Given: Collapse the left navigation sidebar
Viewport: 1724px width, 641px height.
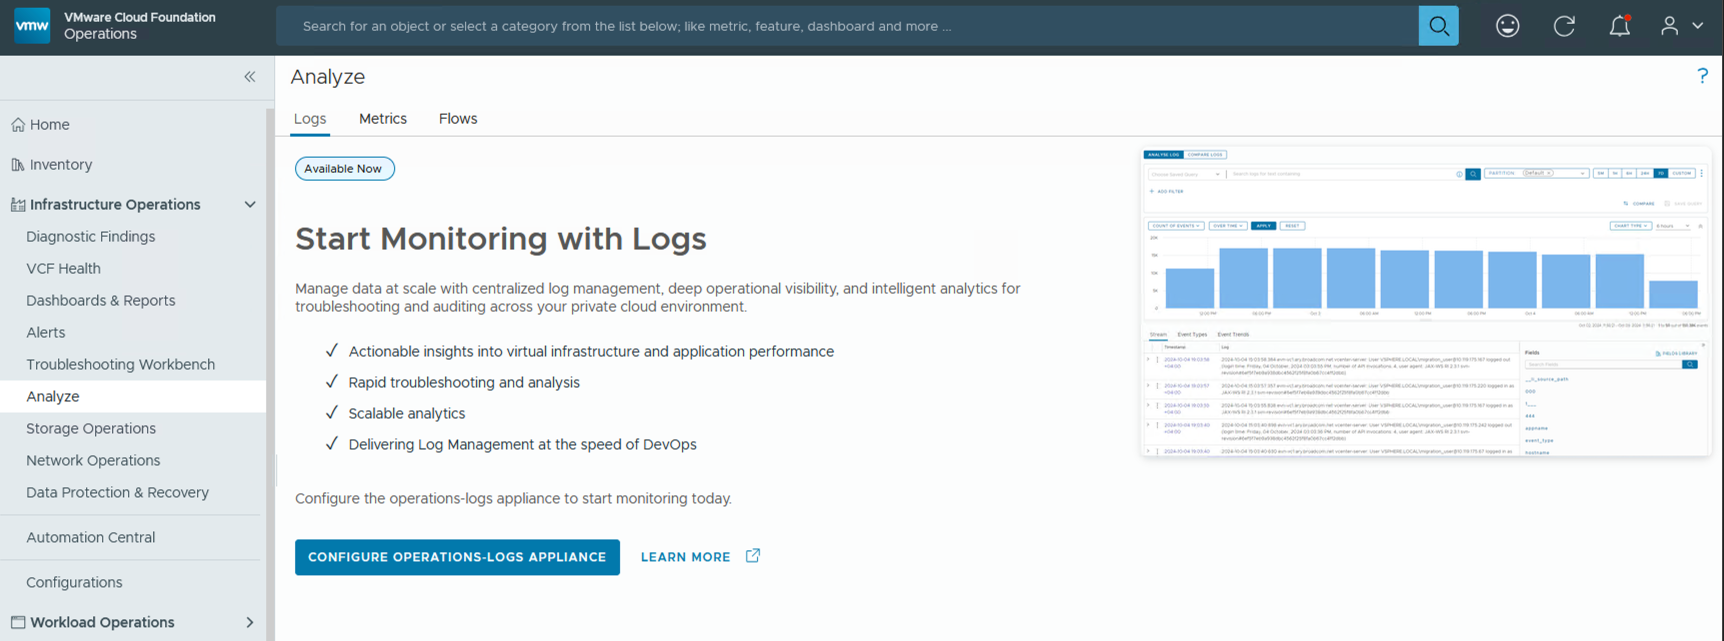Looking at the screenshot, I should (x=250, y=77).
